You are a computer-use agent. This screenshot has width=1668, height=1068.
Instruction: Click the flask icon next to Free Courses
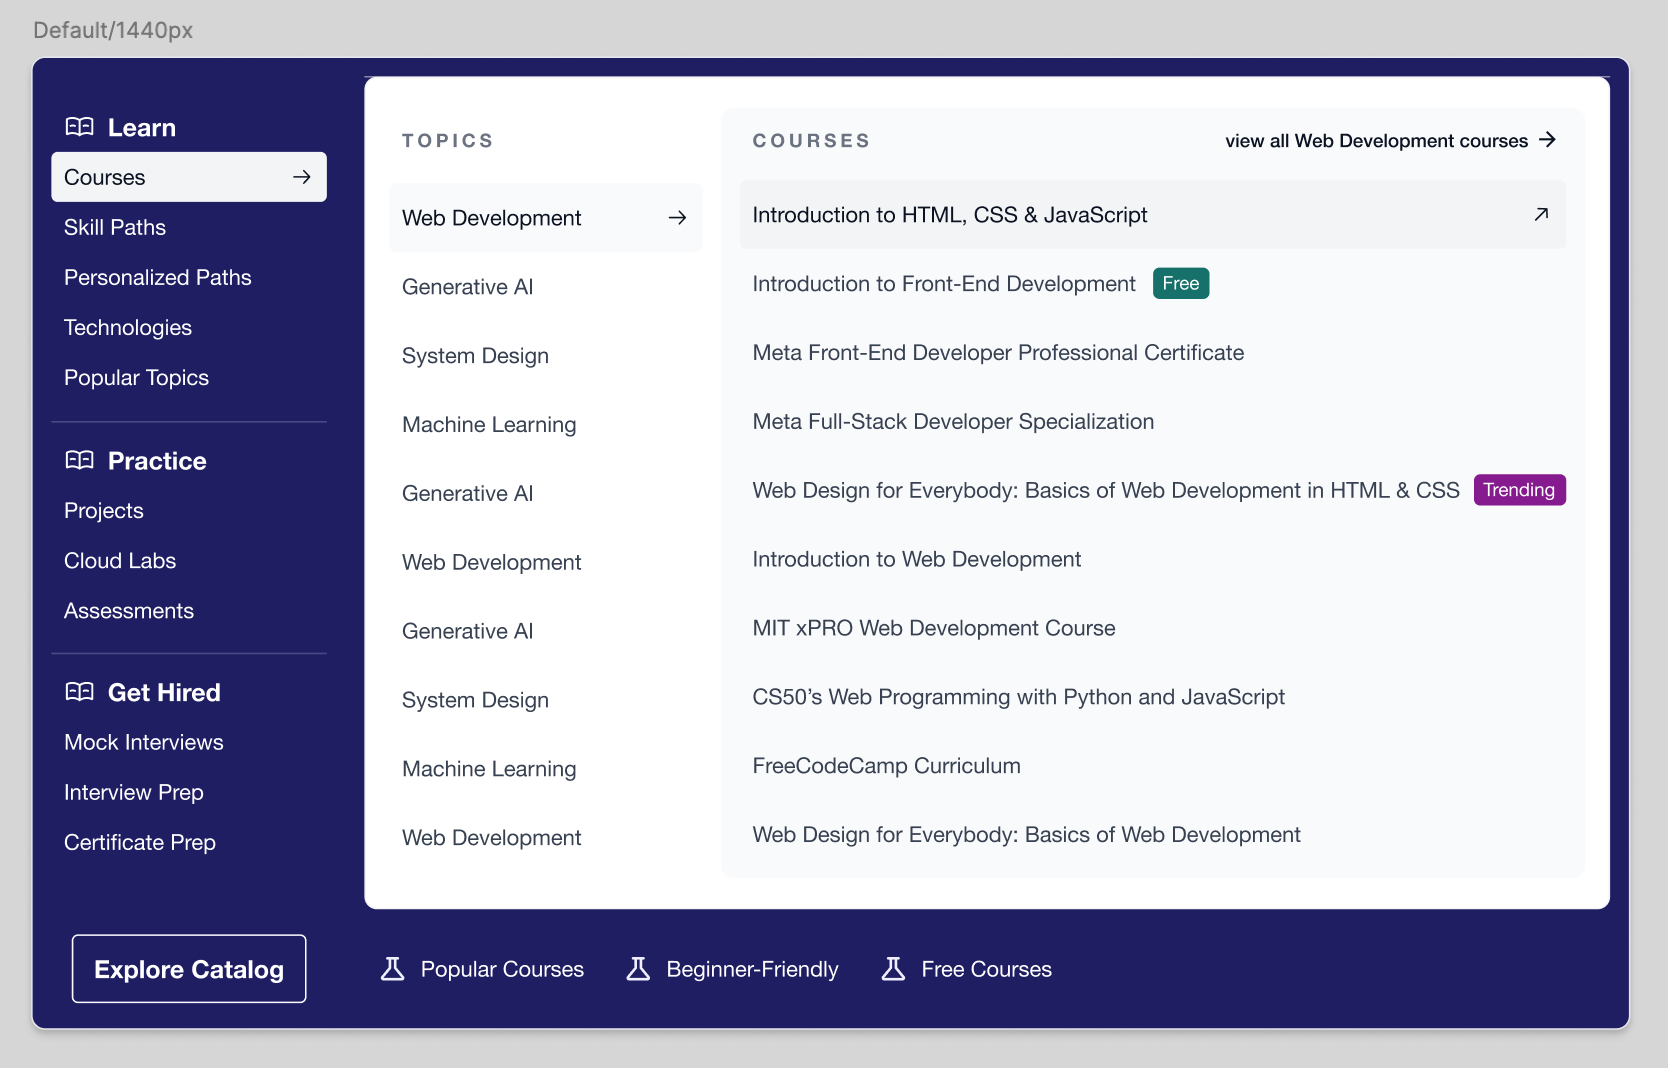[x=893, y=969]
